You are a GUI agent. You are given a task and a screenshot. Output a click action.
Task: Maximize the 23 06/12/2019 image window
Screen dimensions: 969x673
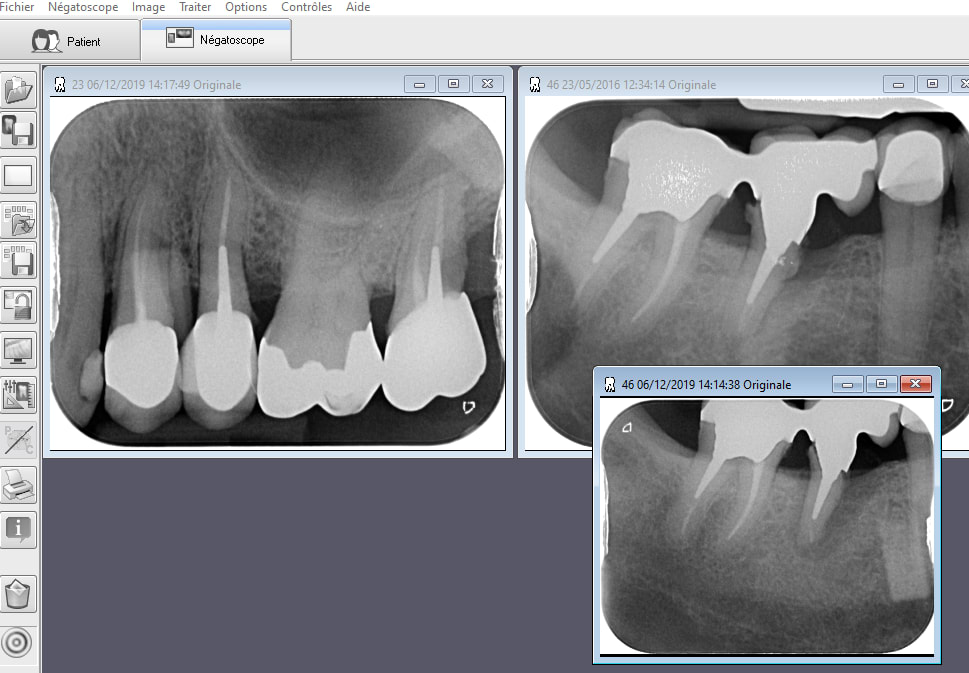pyautogui.click(x=453, y=85)
